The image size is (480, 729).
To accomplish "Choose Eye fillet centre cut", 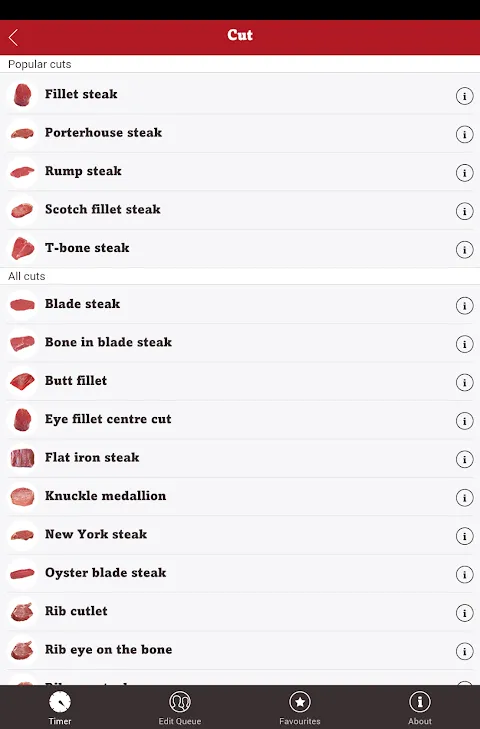I will point(240,420).
